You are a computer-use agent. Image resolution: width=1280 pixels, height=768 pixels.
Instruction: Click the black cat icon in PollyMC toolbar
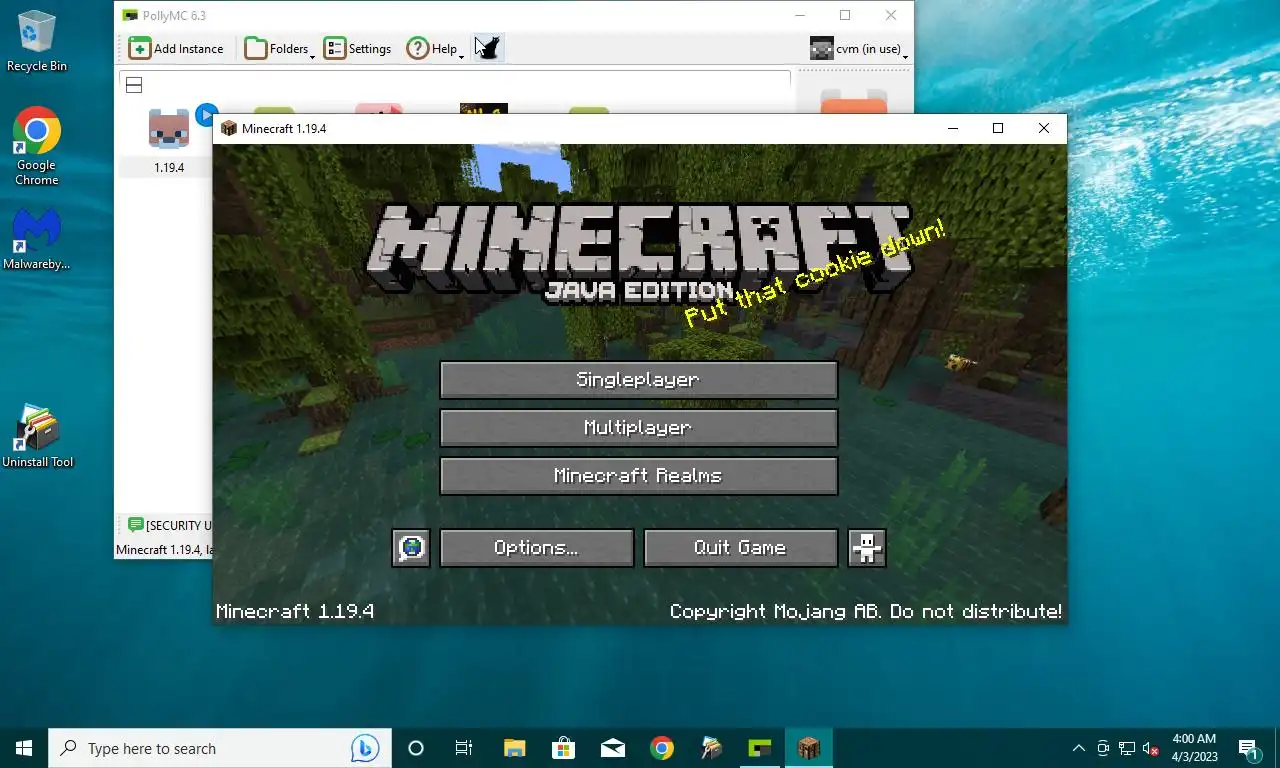click(x=487, y=48)
